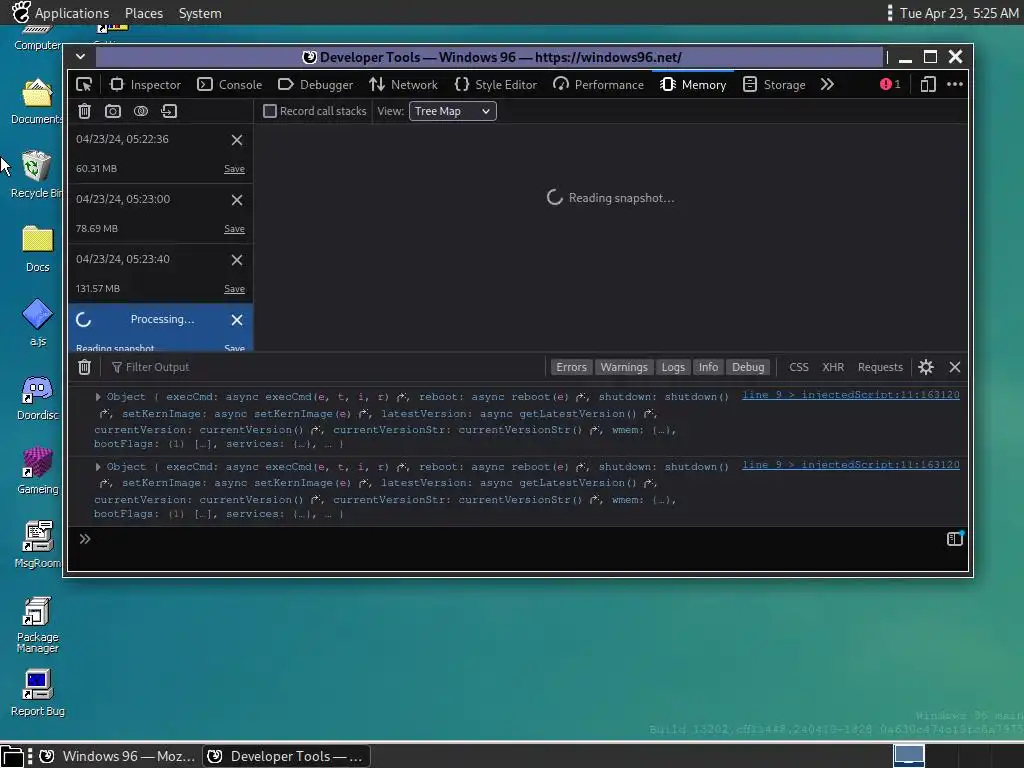Open the Gameing desktop icon
Image resolution: width=1024 pixels, height=768 pixels.
click(x=37, y=471)
